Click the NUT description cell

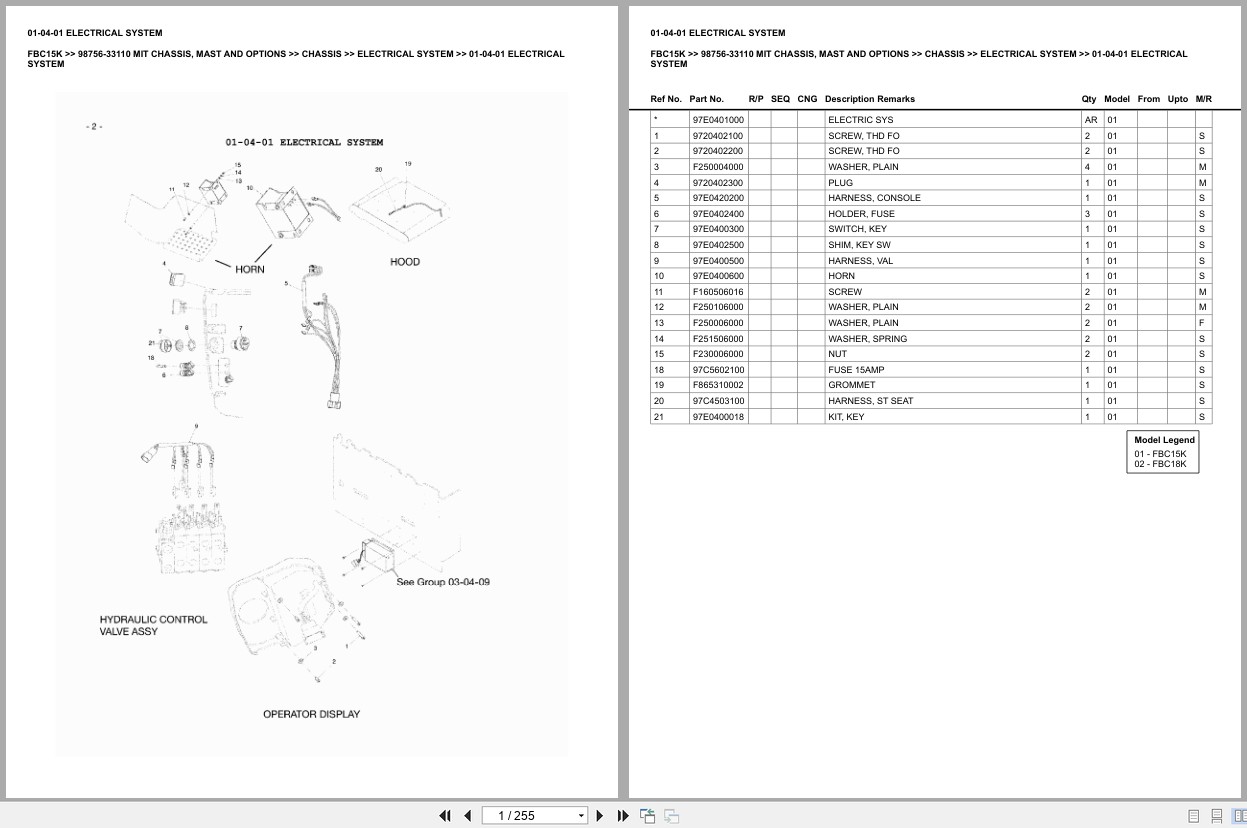(x=837, y=354)
